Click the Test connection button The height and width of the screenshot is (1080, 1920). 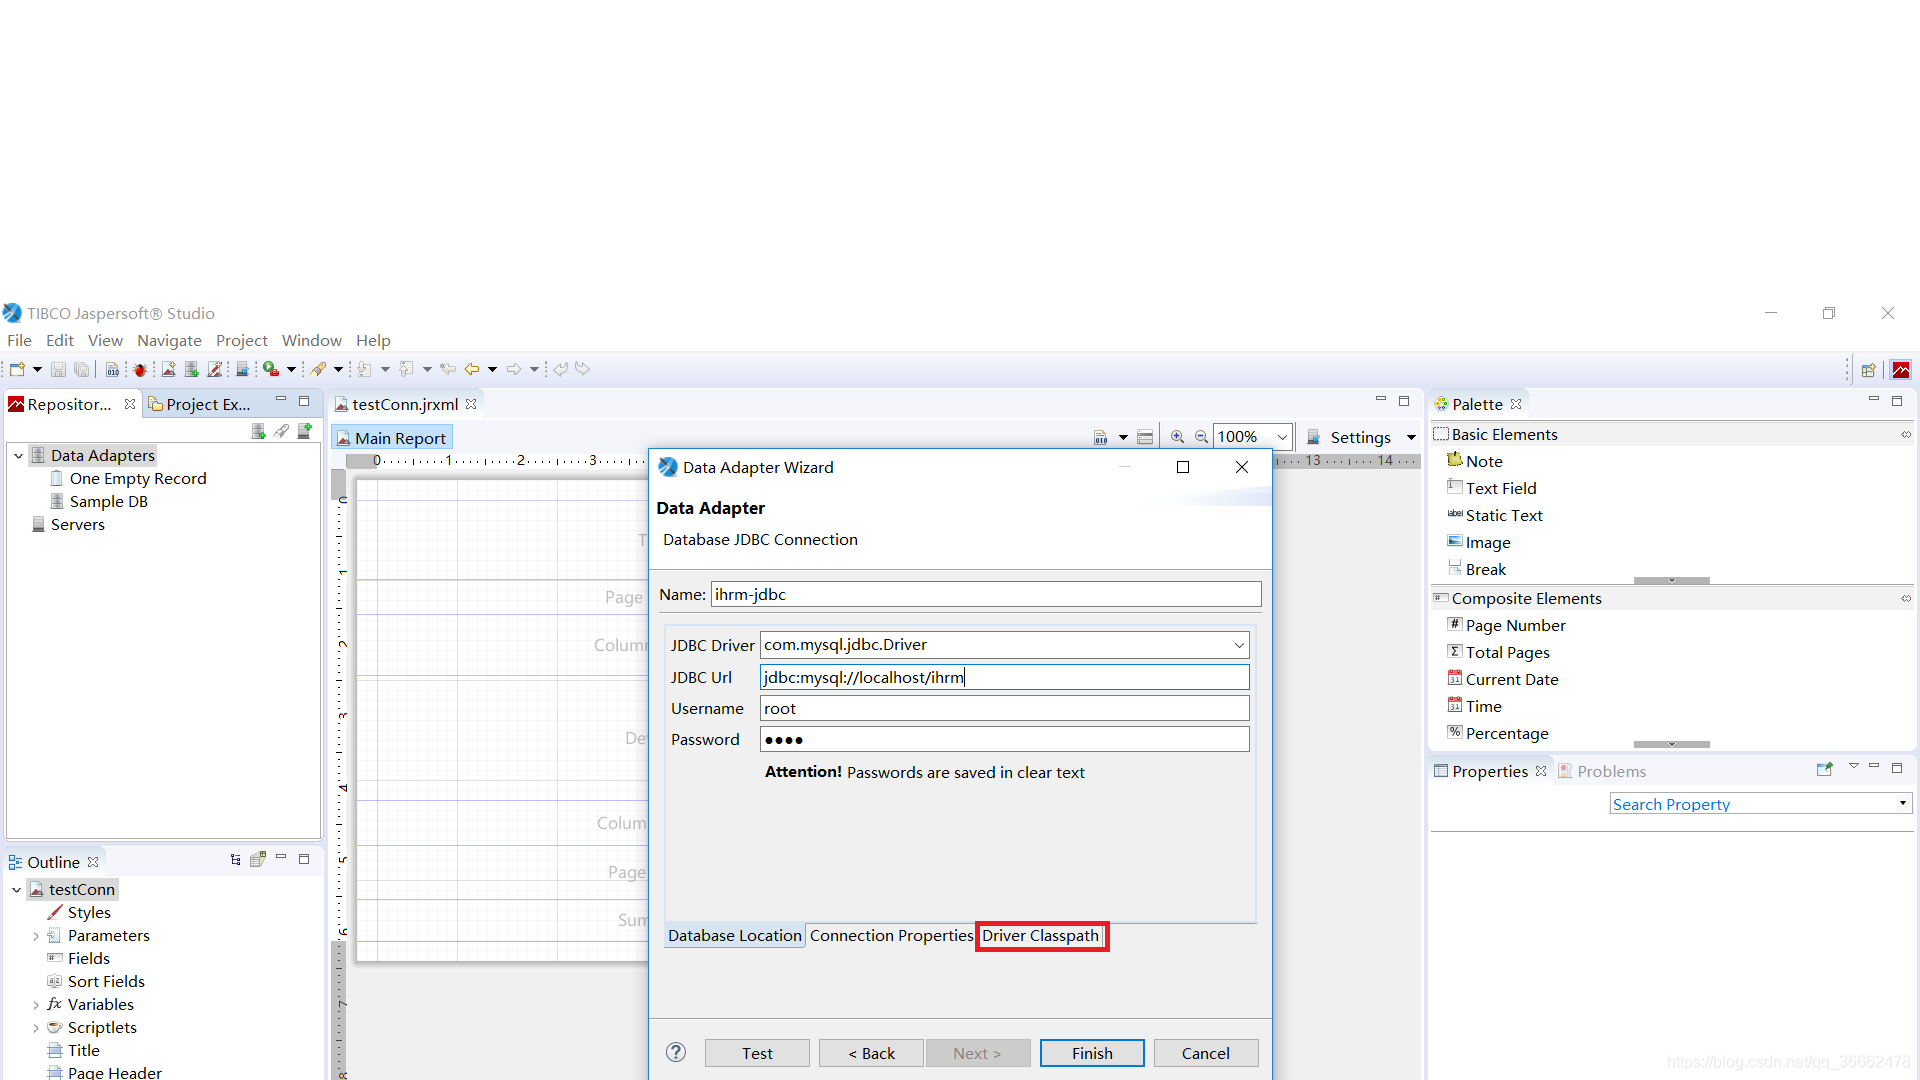tap(756, 1052)
